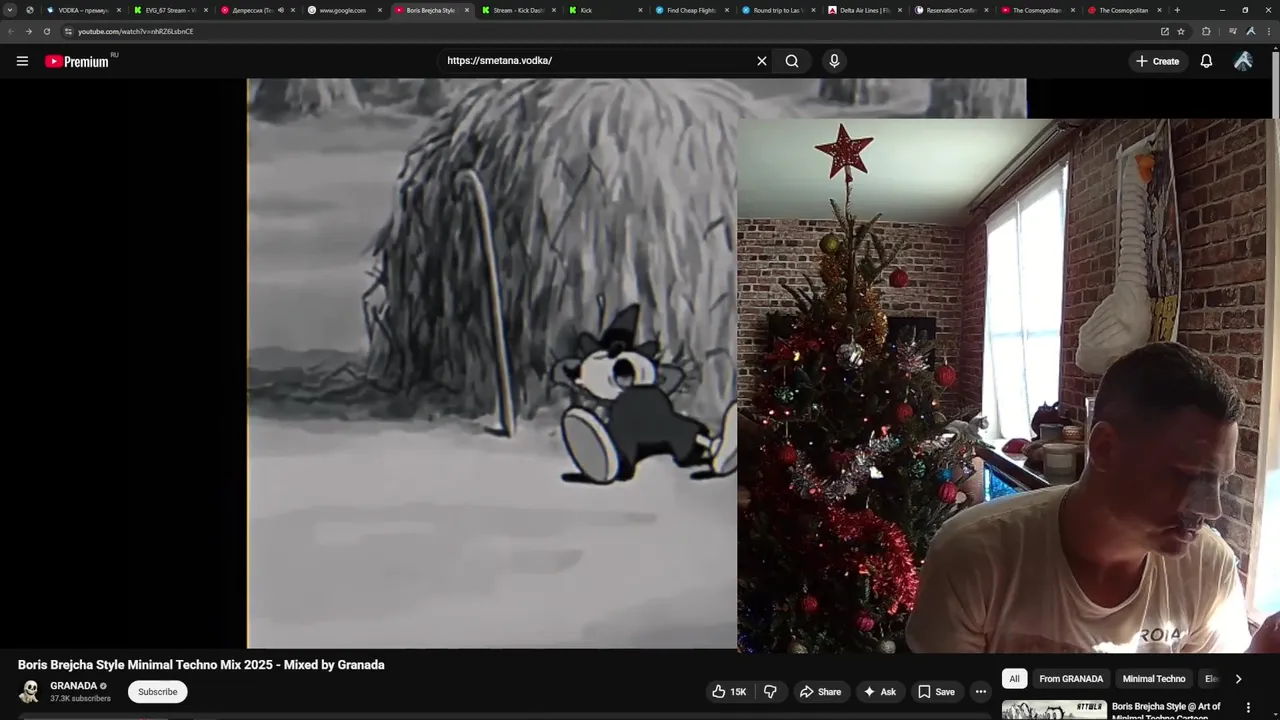
Task: Start voice search with microphone icon
Action: 834,61
